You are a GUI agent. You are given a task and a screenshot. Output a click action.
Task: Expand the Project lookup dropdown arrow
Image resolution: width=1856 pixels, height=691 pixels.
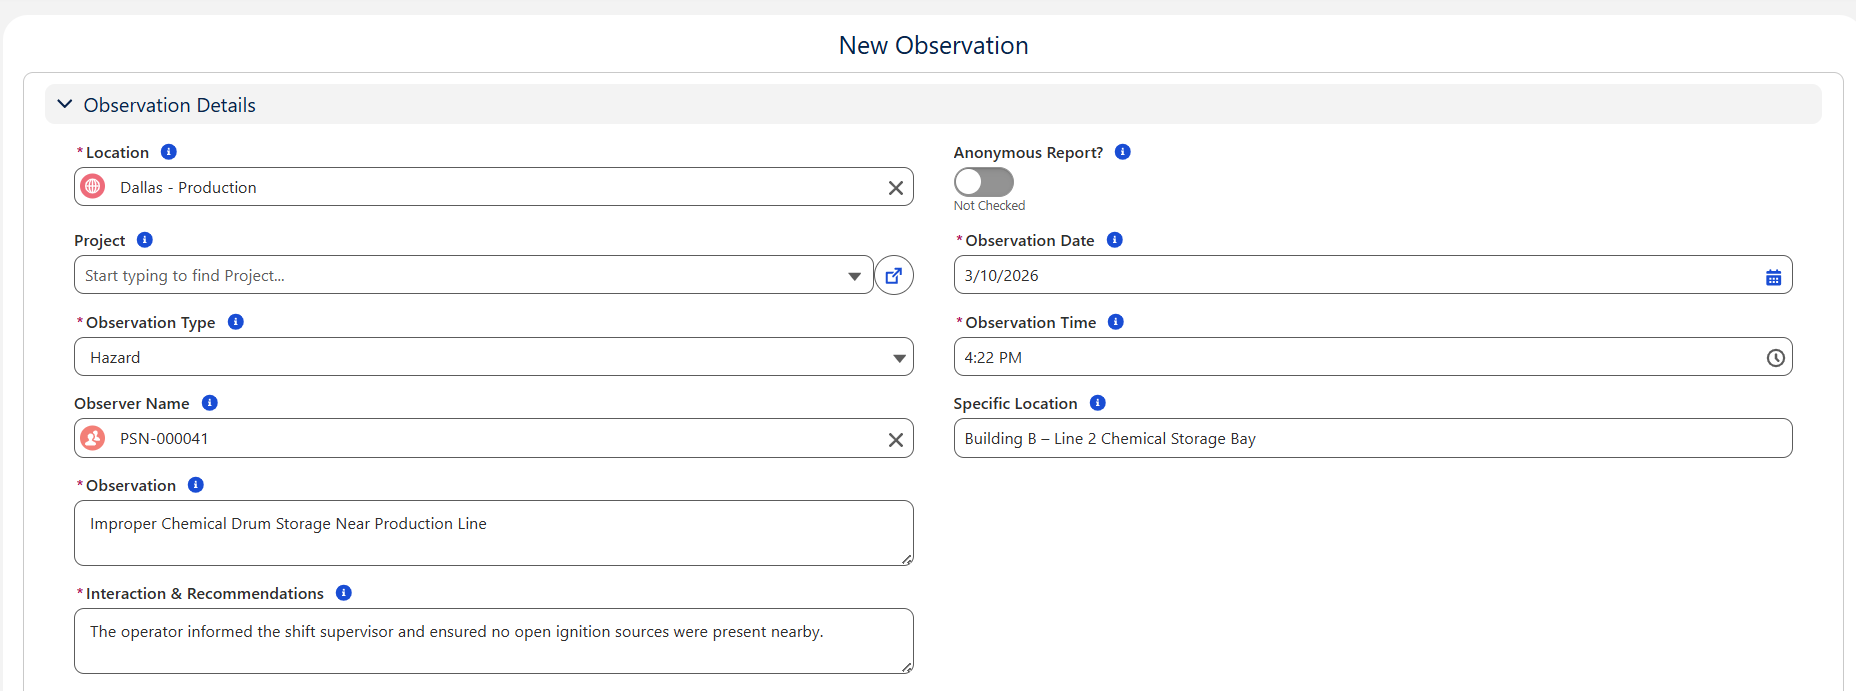(x=854, y=276)
